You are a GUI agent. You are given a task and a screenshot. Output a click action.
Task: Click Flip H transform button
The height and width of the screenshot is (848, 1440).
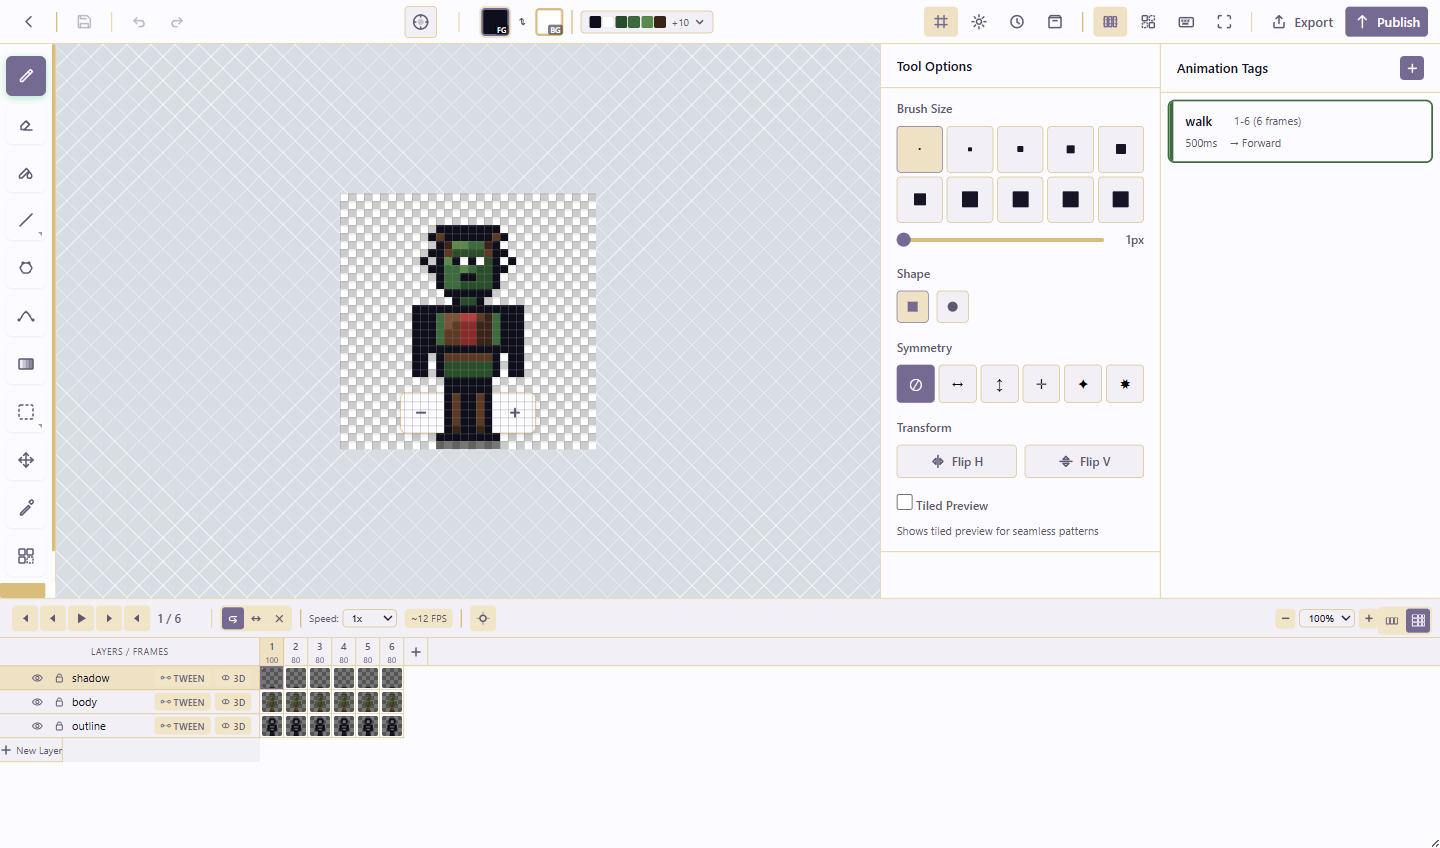[957, 461]
